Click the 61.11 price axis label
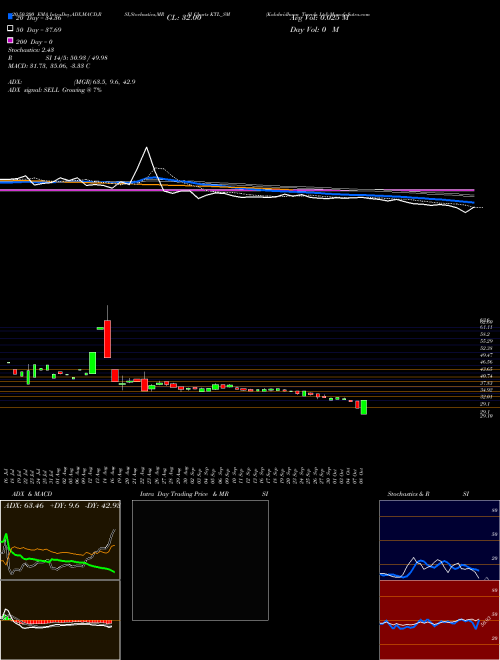The height and width of the screenshot is (660, 500). tap(486, 327)
